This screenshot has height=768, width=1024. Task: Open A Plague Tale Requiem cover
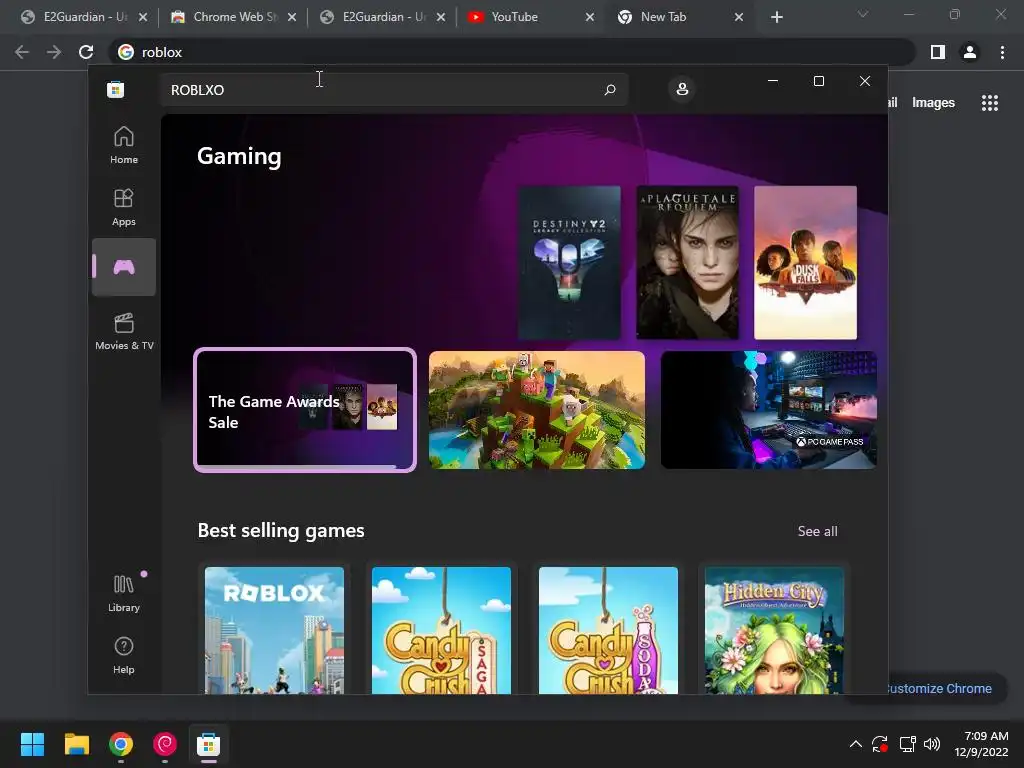tap(688, 263)
